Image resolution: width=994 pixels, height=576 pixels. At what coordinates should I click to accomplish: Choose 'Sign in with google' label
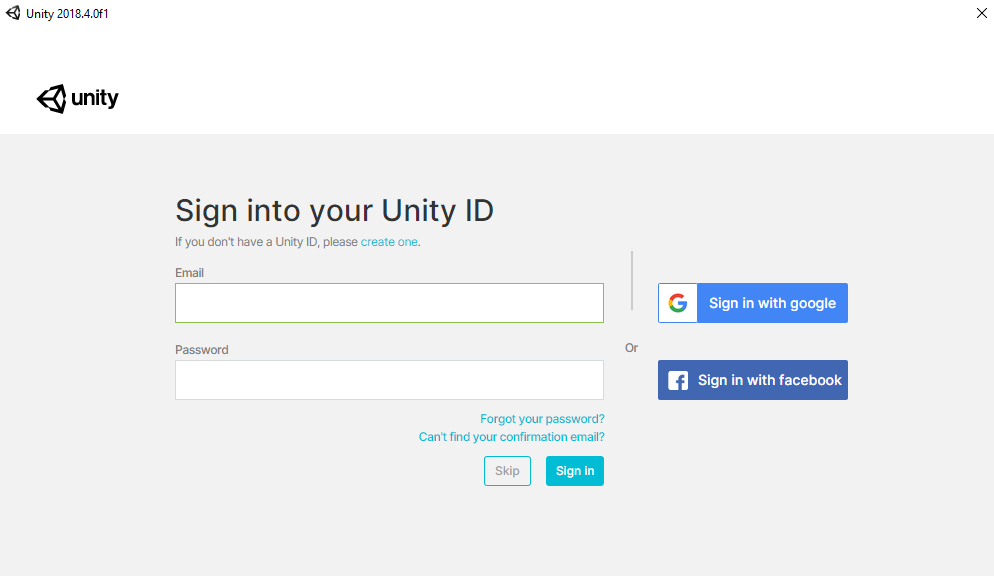pos(772,303)
